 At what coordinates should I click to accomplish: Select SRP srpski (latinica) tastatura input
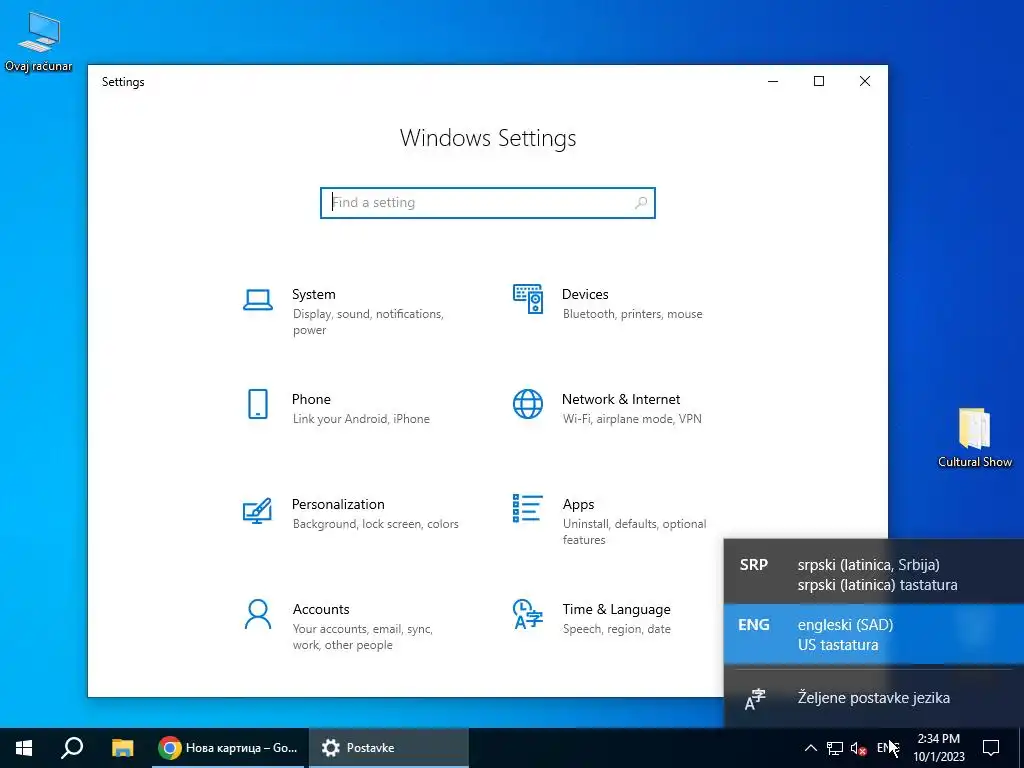coord(874,575)
